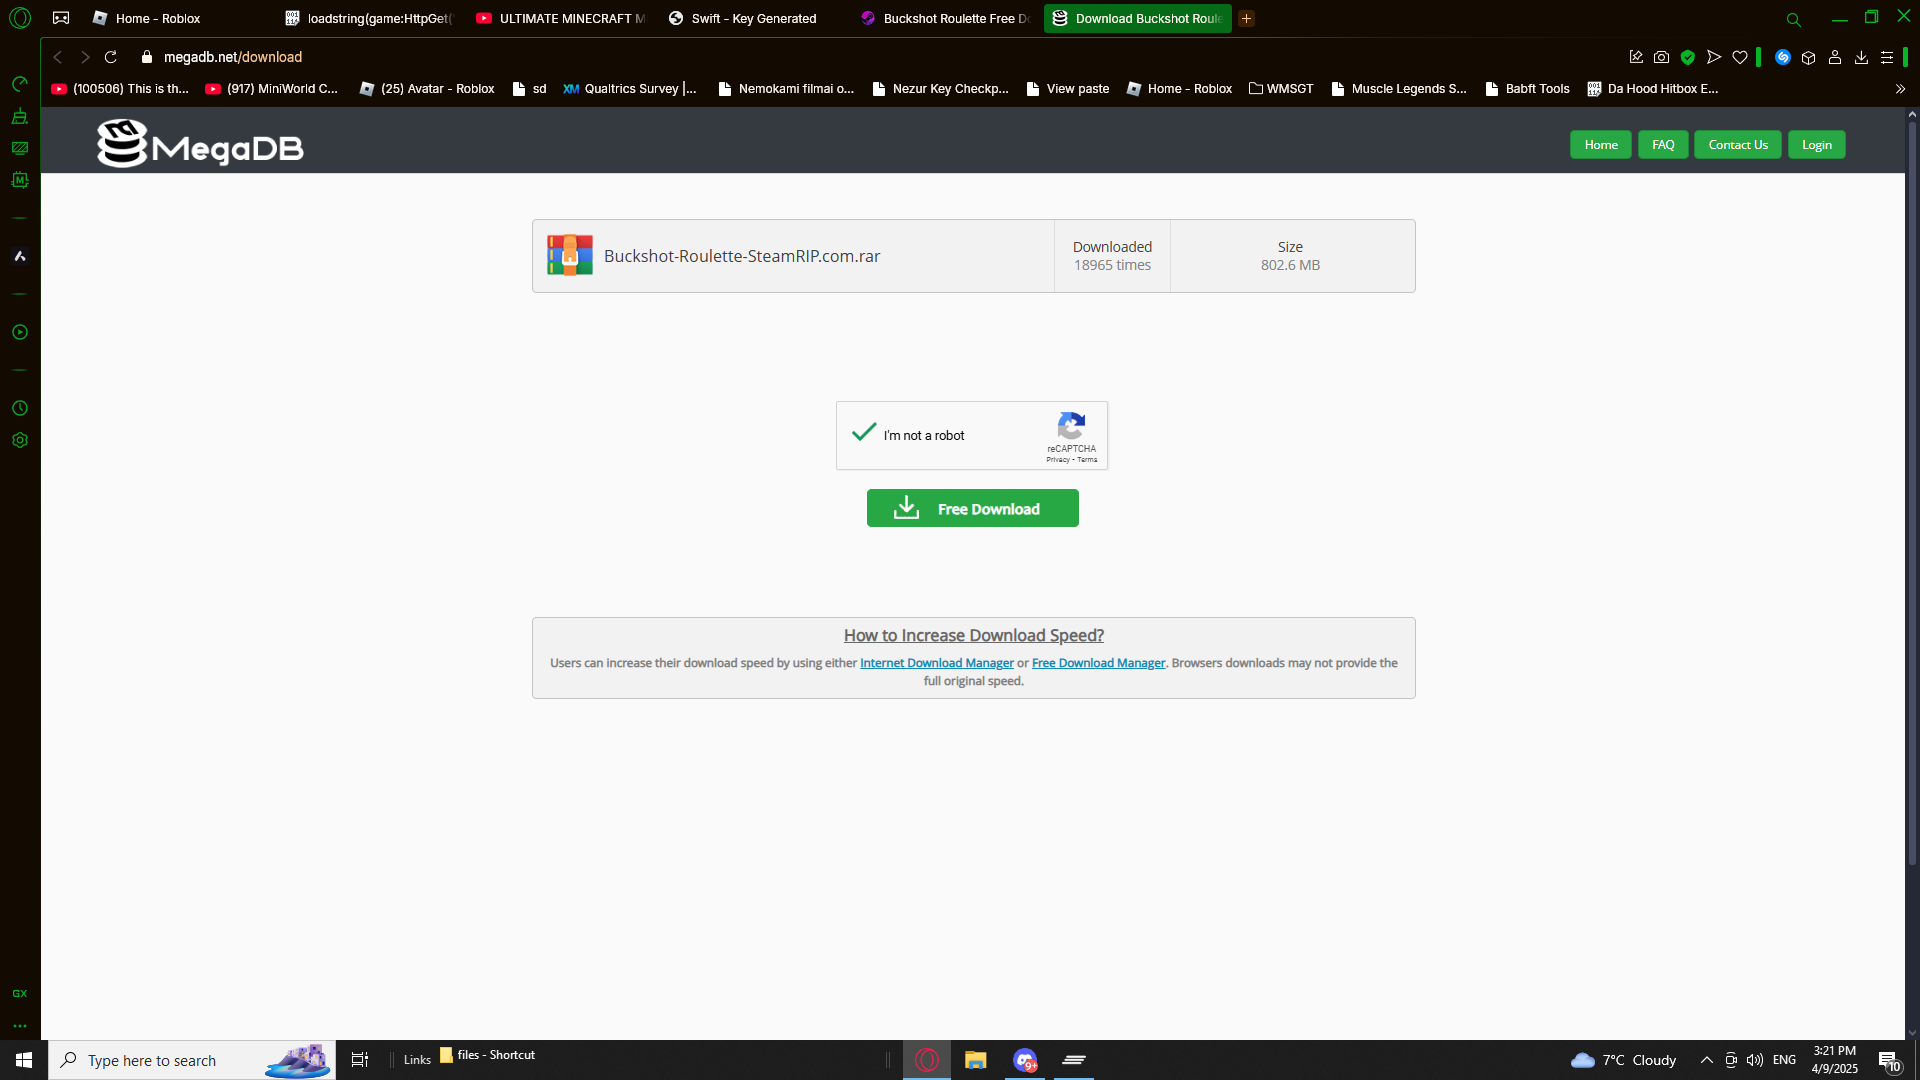Follow the Internet Download Manager link
This screenshot has height=1080, width=1920.
point(937,663)
